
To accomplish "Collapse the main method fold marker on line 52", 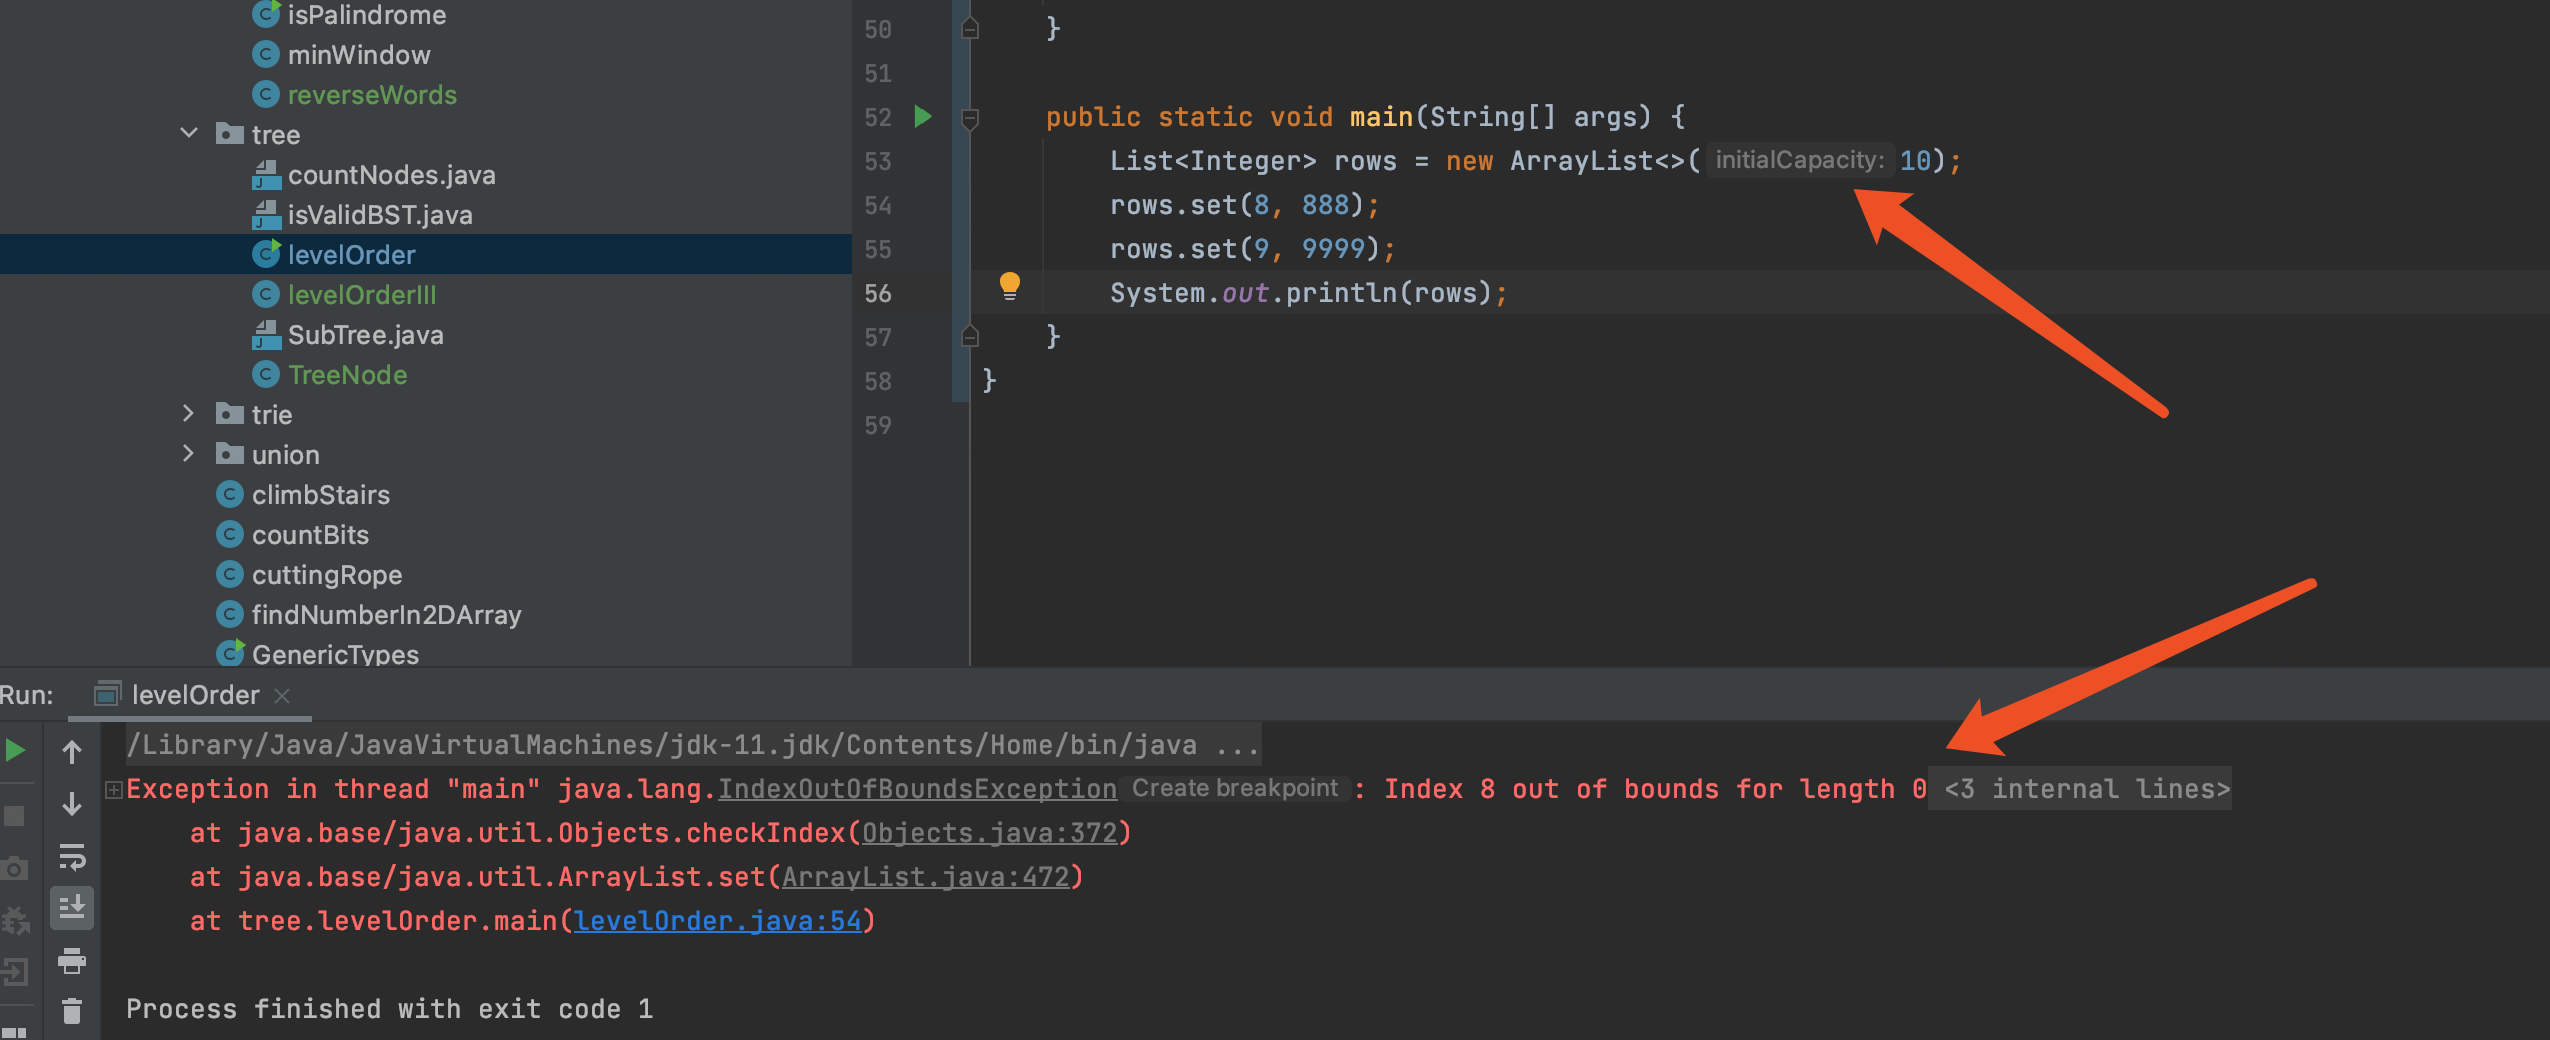I will [x=970, y=118].
